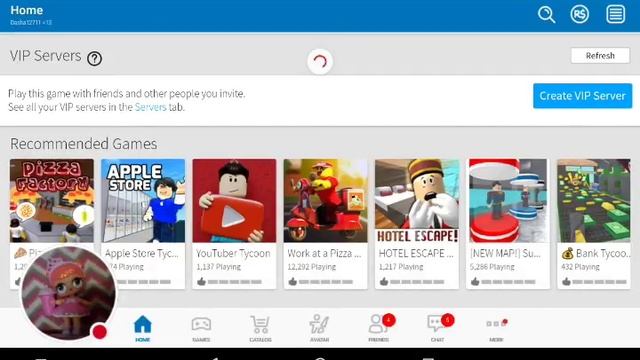Viewport: 640px width, 360px height.
Task: Switch to the Games tab
Action: pyautogui.click(x=201, y=329)
